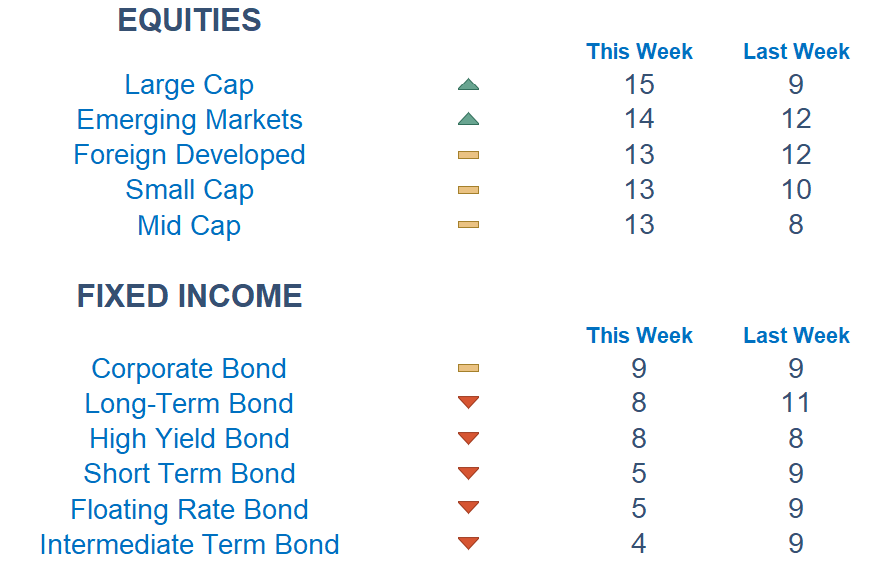Image resolution: width=876 pixels, height=562 pixels.
Task: Click the red down arrow beside Short Term Bond
Action: point(468,473)
